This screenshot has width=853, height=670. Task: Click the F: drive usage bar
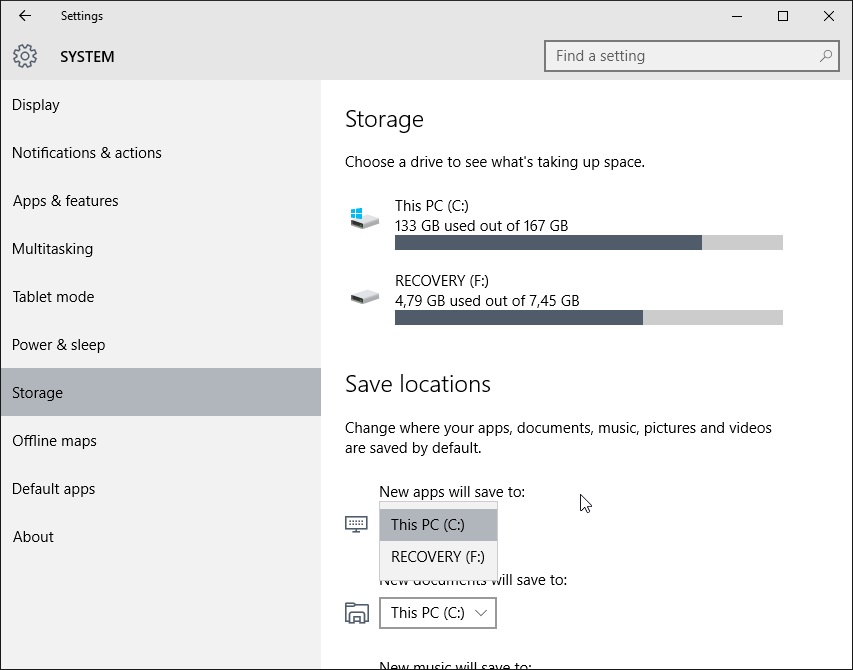pyautogui.click(x=589, y=318)
